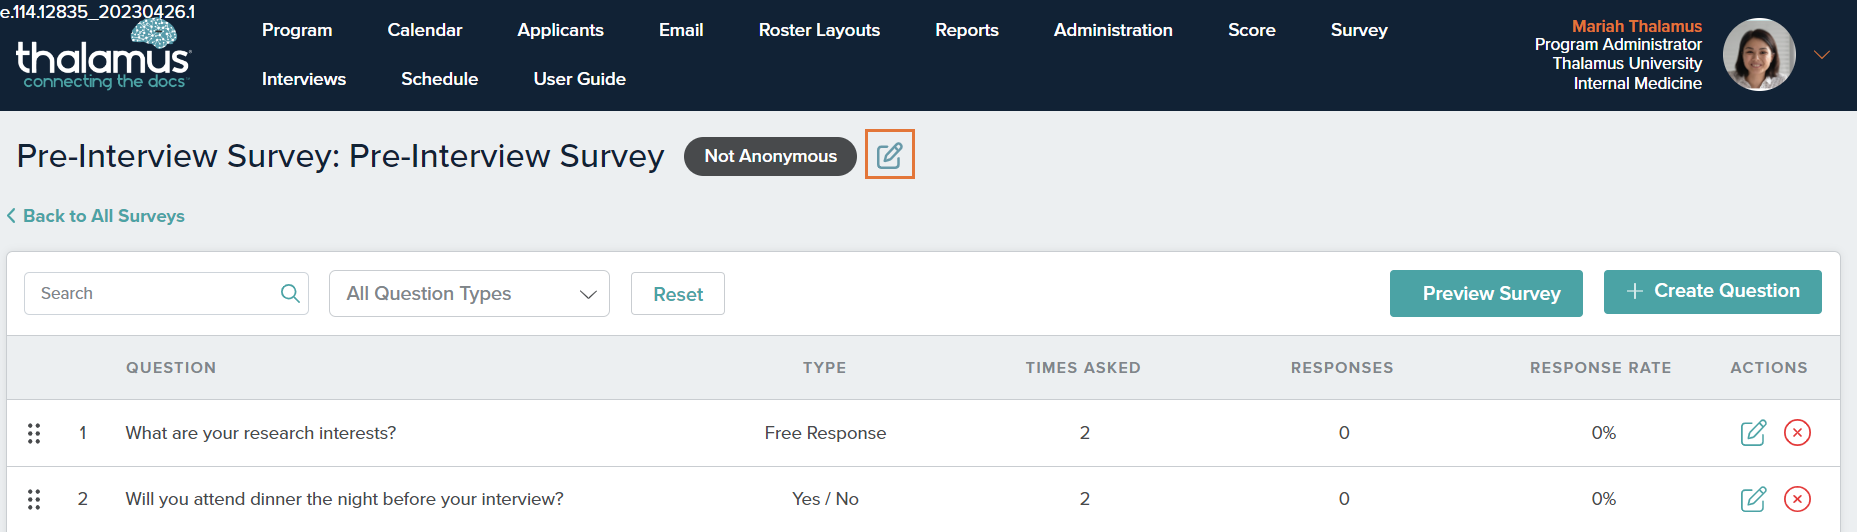This screenshot has height=532, width=1857.
Task: Click the Thalamus logo
Action: (103, 58)
